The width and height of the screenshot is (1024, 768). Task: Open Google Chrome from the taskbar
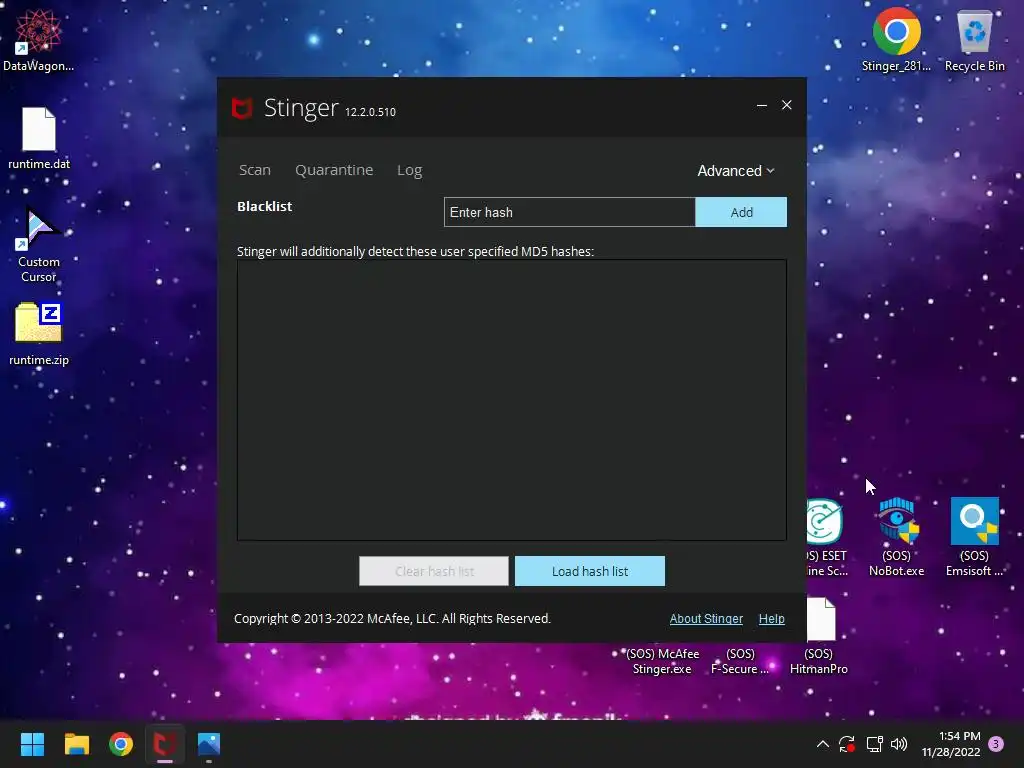121,744
